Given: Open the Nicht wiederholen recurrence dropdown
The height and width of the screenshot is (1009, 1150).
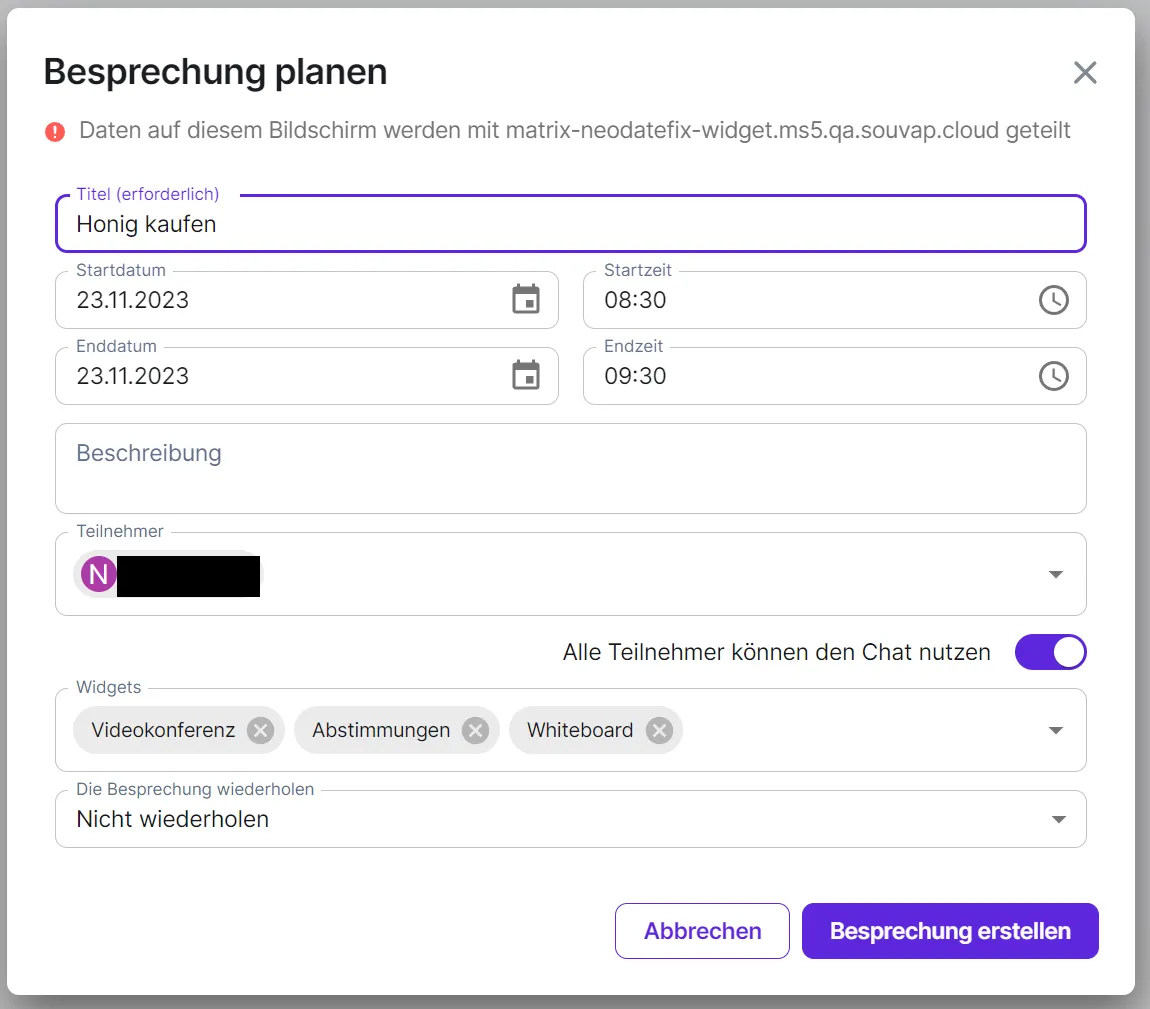Looking at the screenshot, I should [1058, 819].
